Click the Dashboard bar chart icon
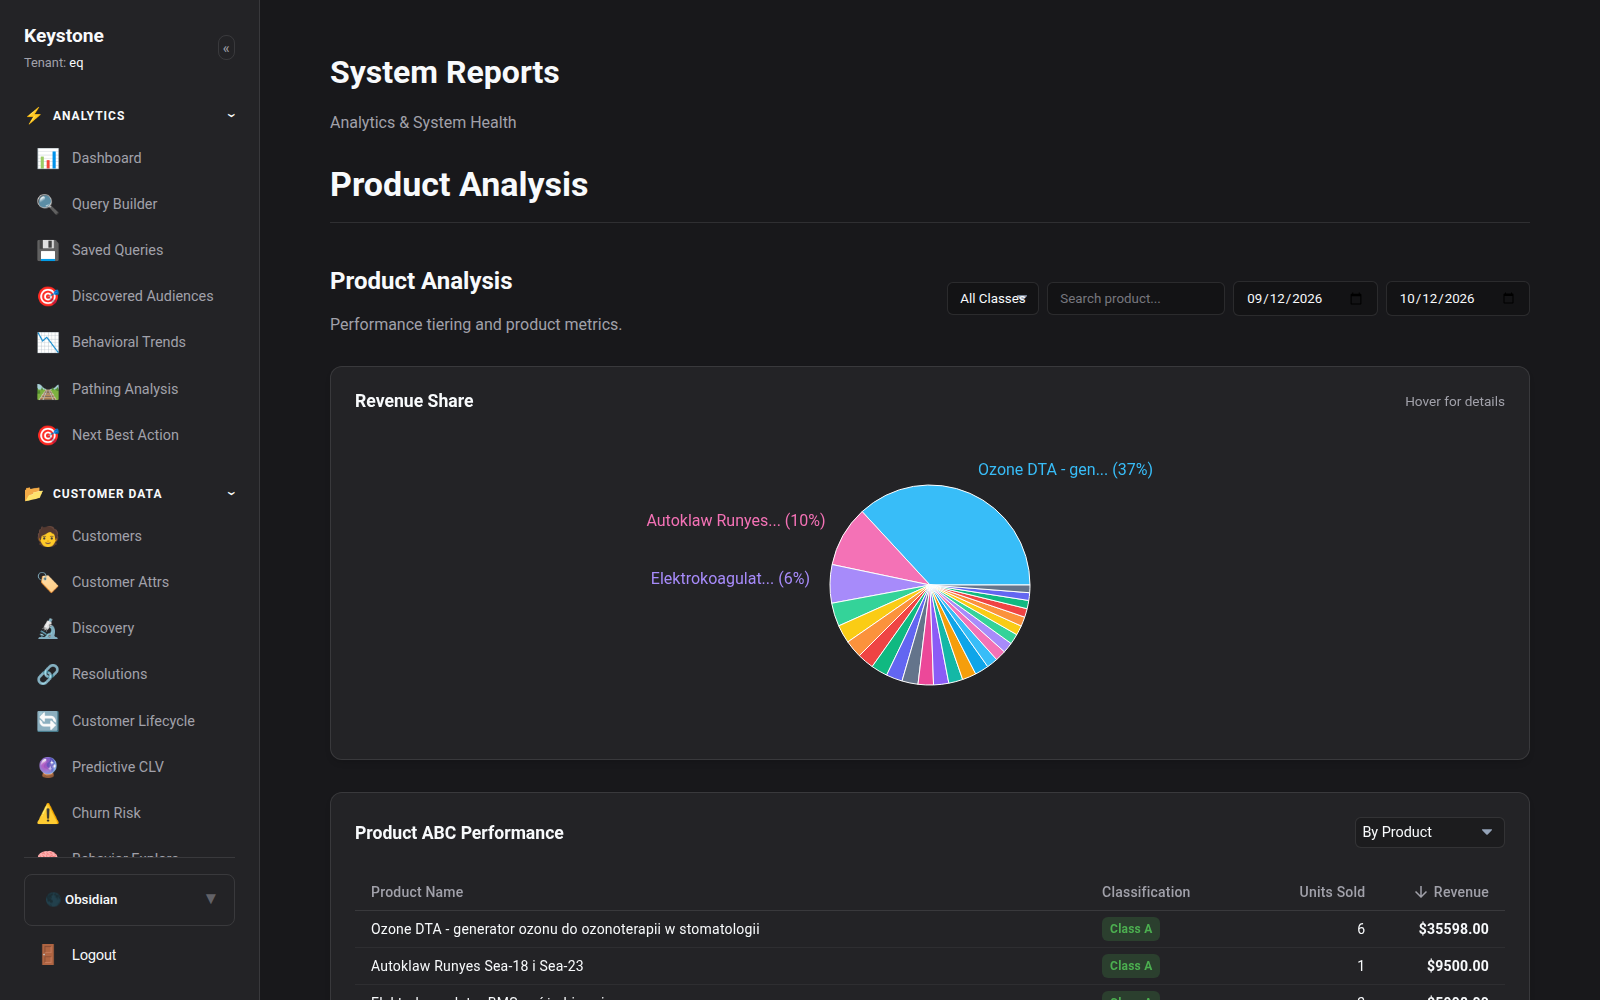1600x1000 pixels. (48, 158)
